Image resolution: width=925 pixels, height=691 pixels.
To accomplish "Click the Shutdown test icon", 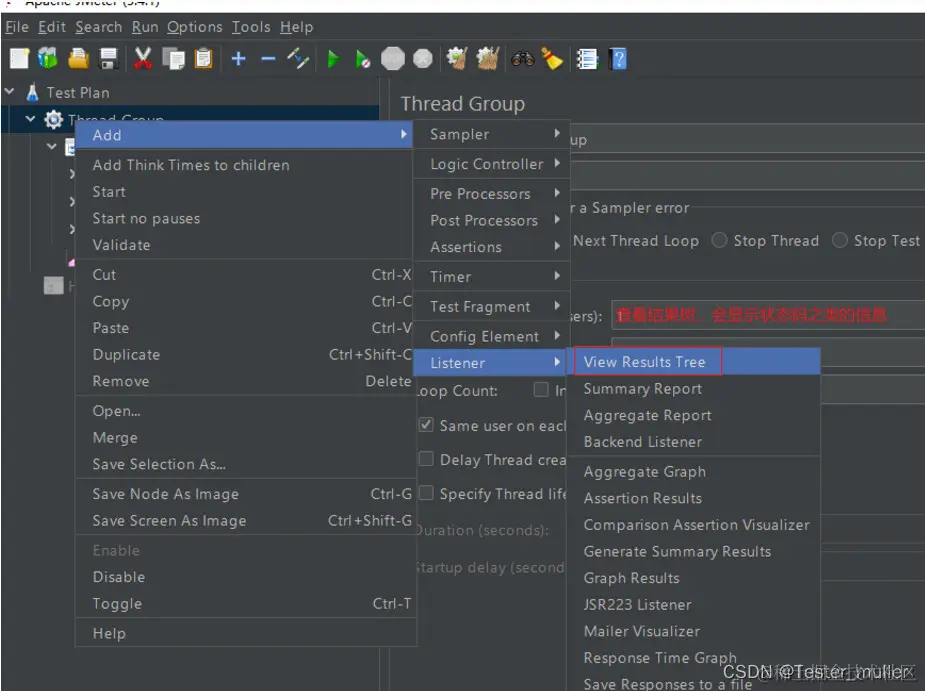I will tap(422, 58).
